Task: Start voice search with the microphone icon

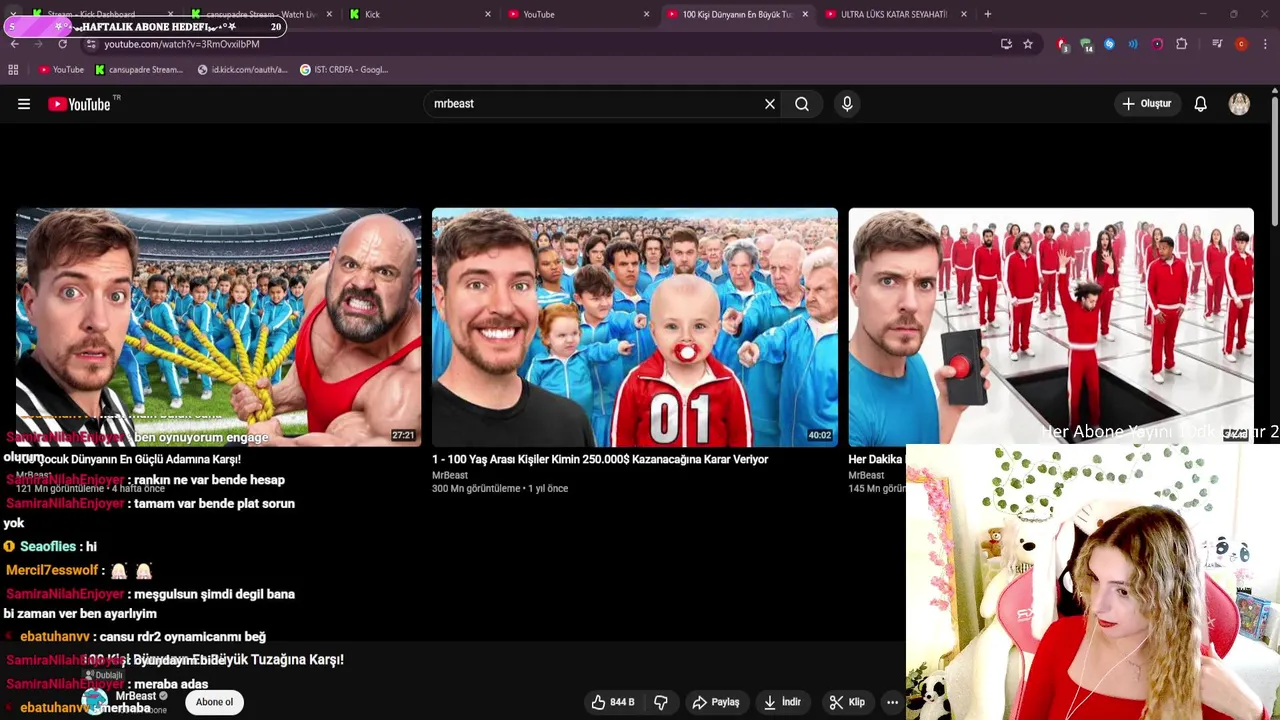Action: (847, 104)
